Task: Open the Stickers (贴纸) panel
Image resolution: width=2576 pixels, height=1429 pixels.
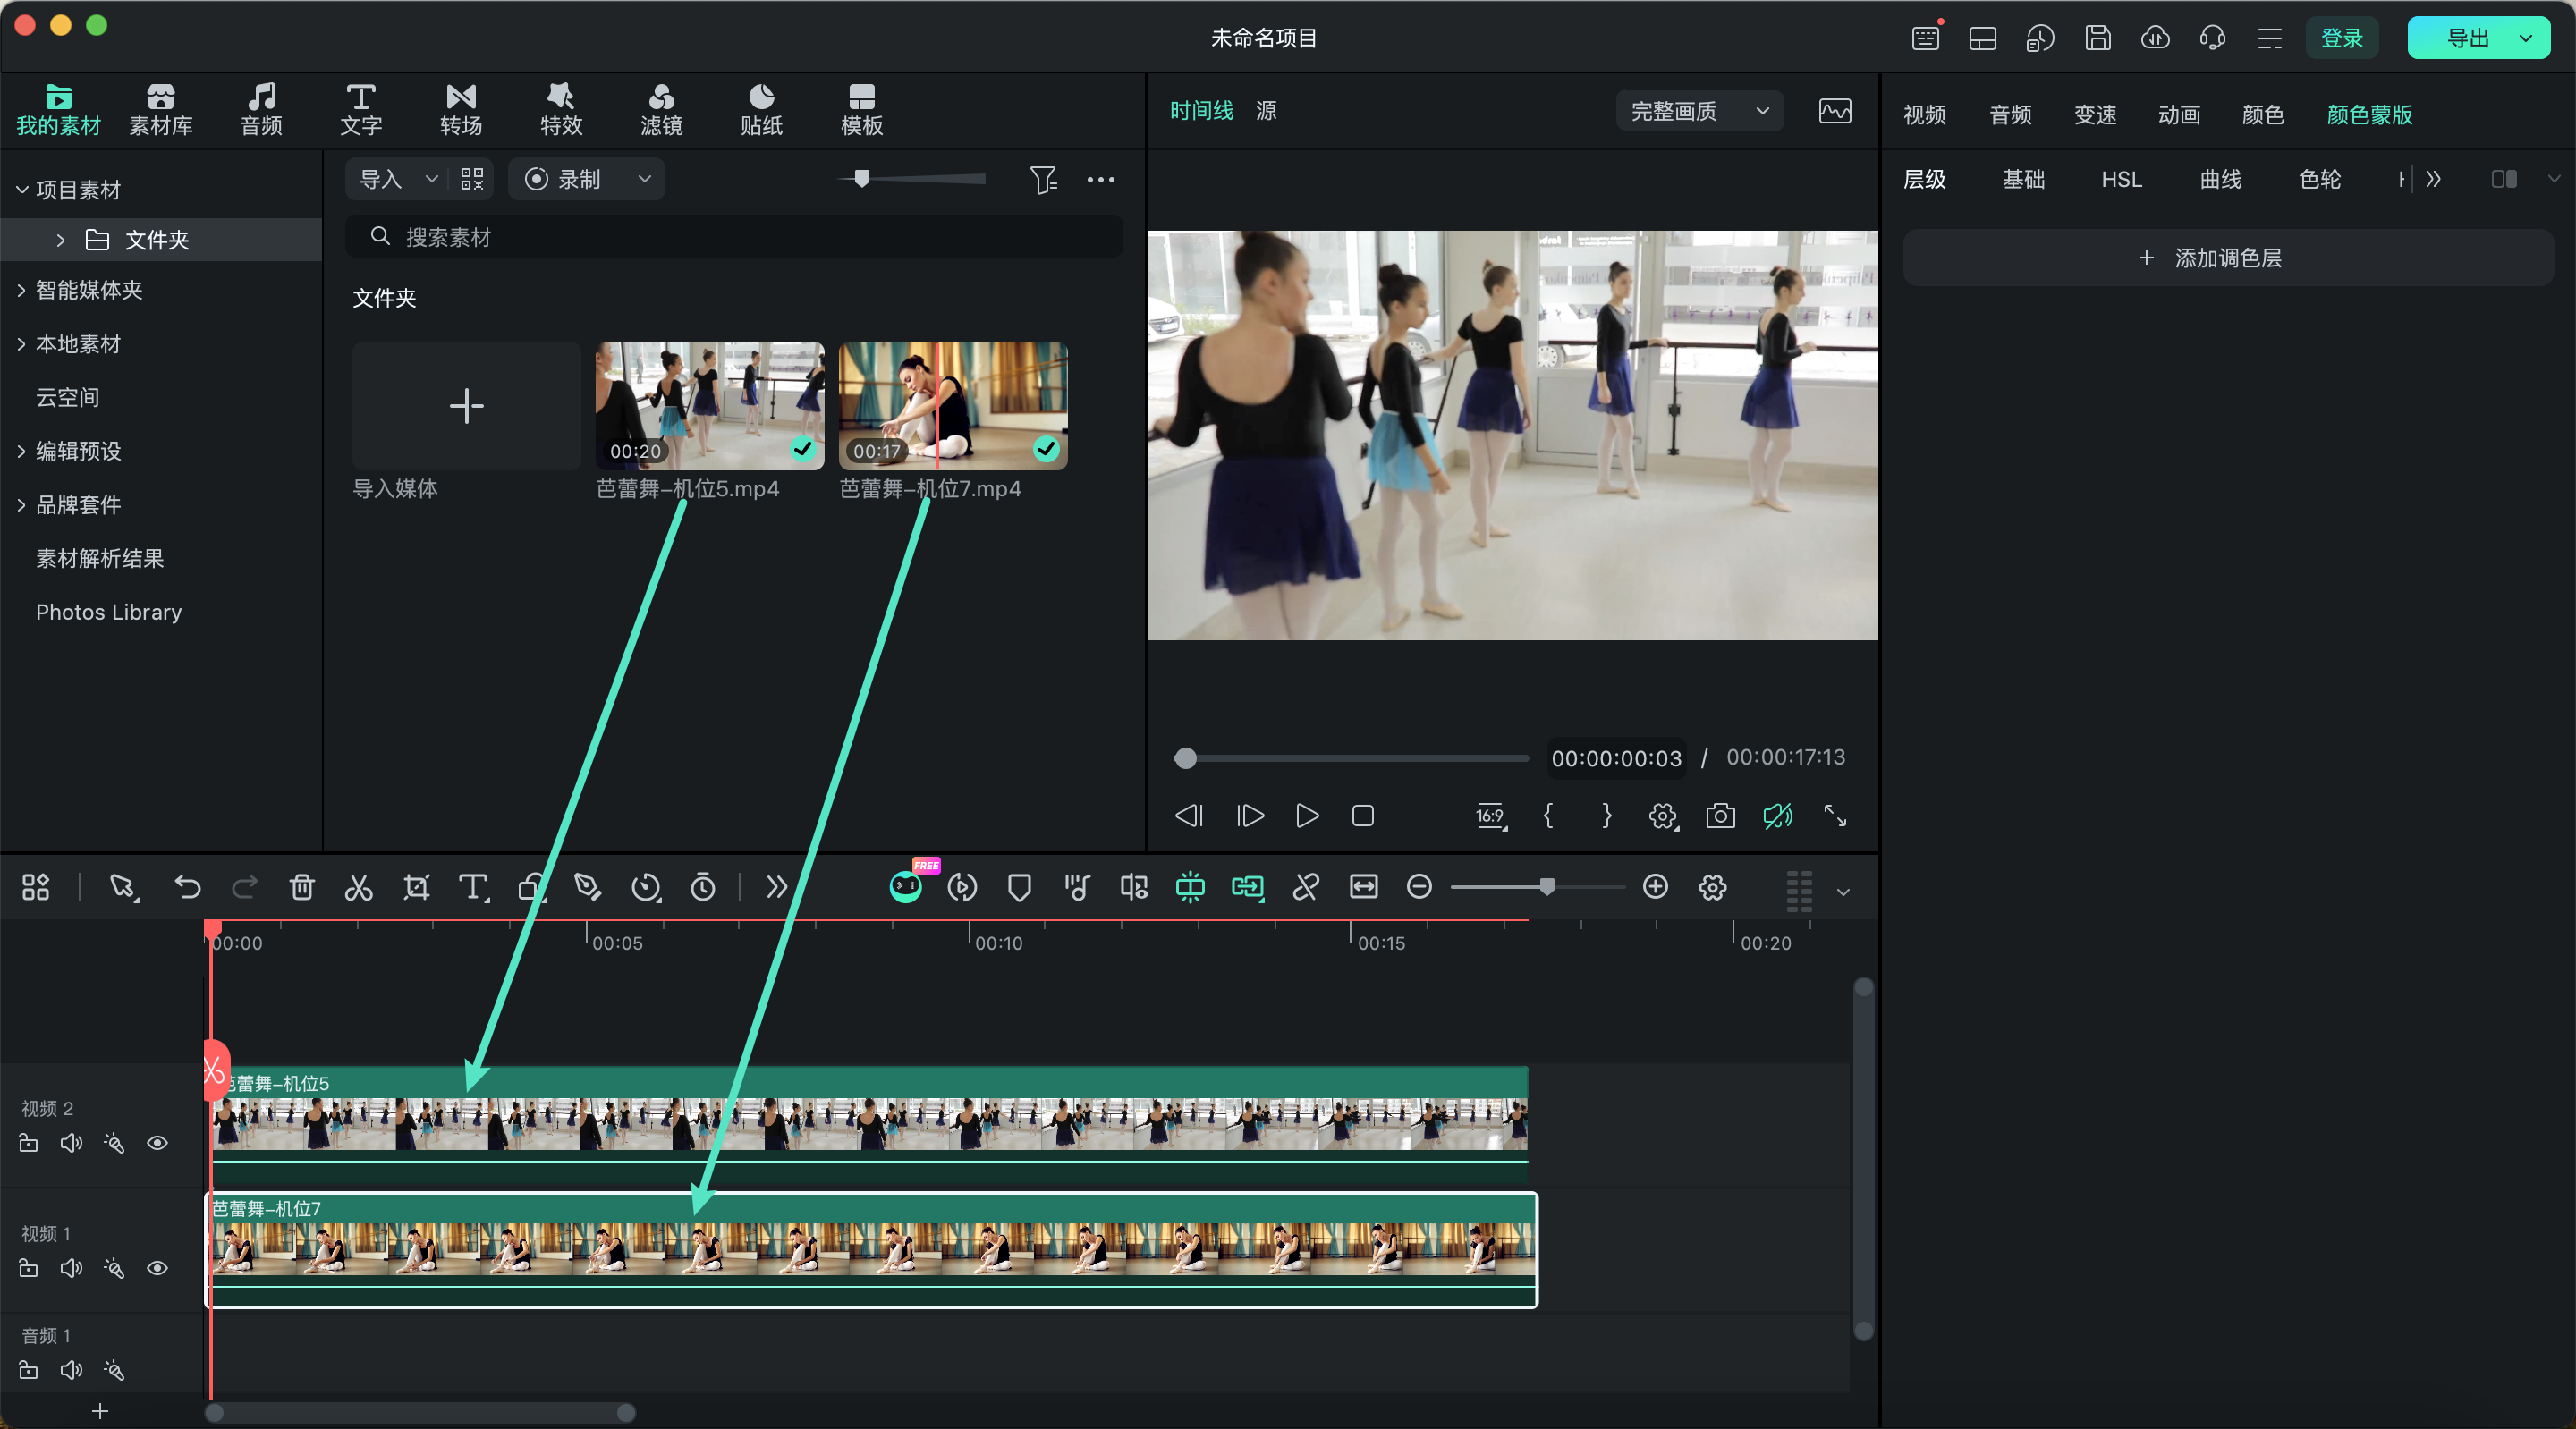Action: coord(761,109)
